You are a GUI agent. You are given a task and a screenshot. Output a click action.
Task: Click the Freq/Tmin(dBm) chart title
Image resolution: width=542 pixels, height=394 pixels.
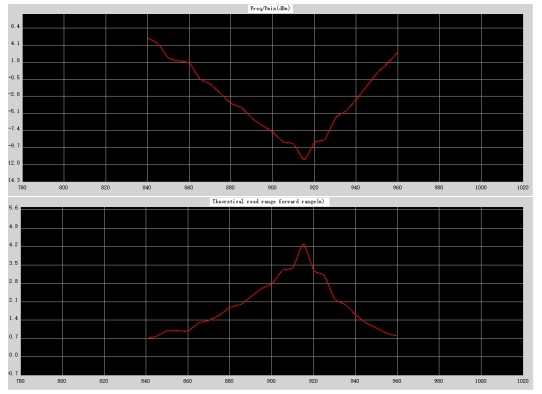(x=270, y=9)
